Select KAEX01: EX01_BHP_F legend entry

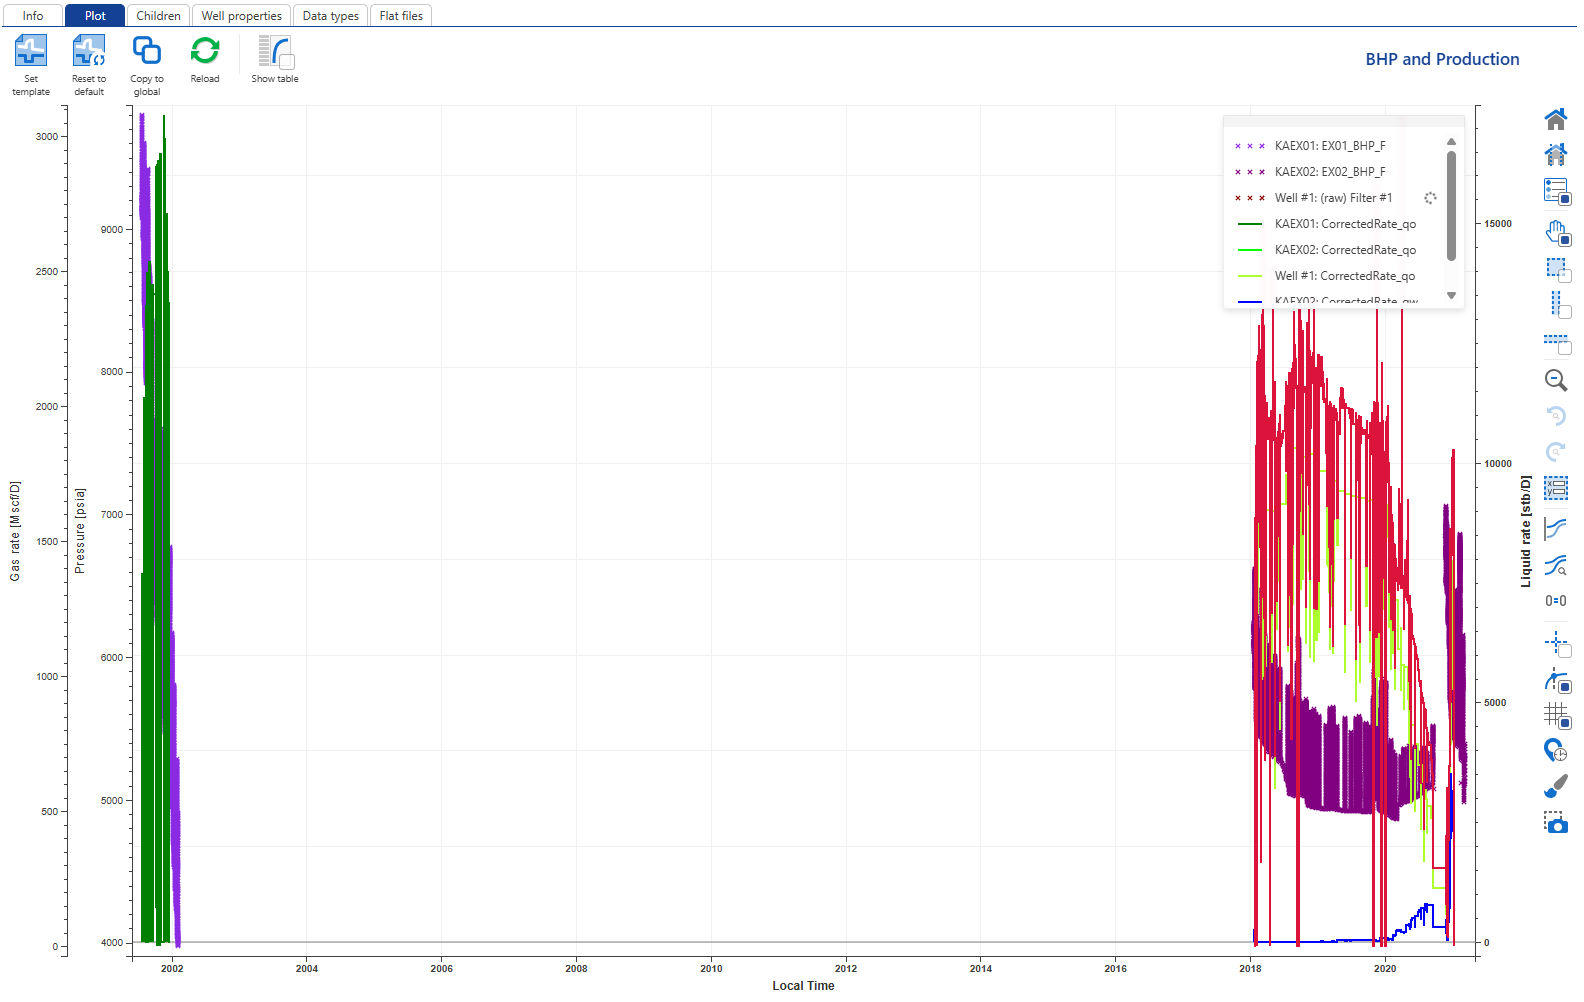tap(1329, 146)
